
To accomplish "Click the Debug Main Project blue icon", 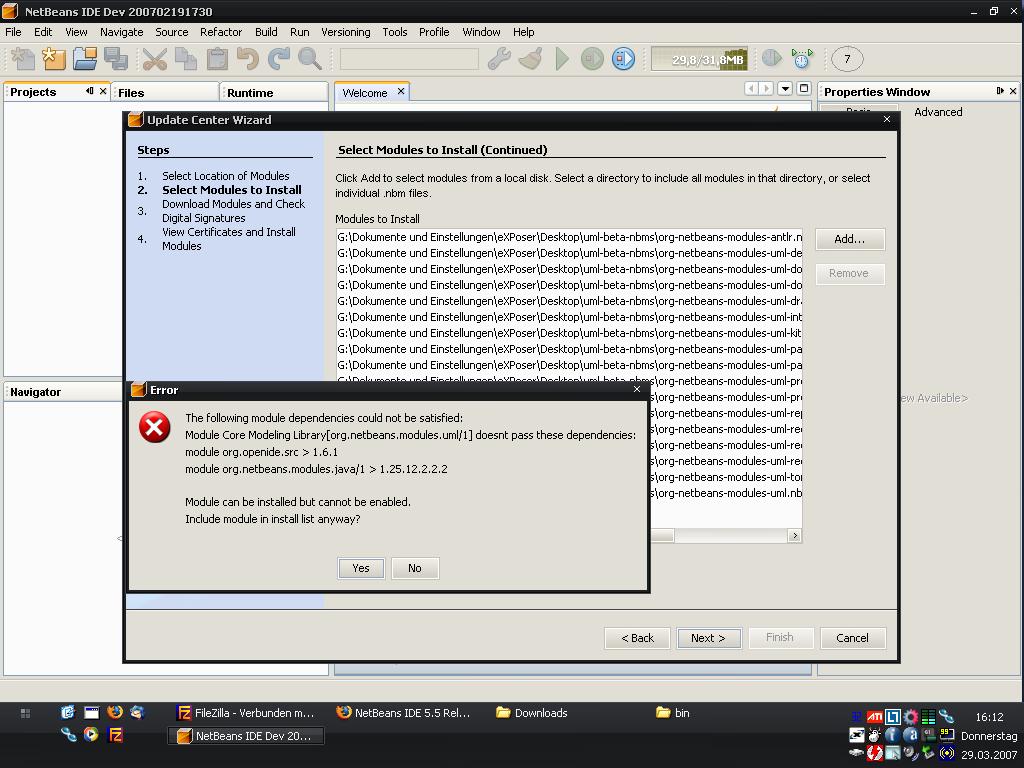I will click(x=623, y=59).
